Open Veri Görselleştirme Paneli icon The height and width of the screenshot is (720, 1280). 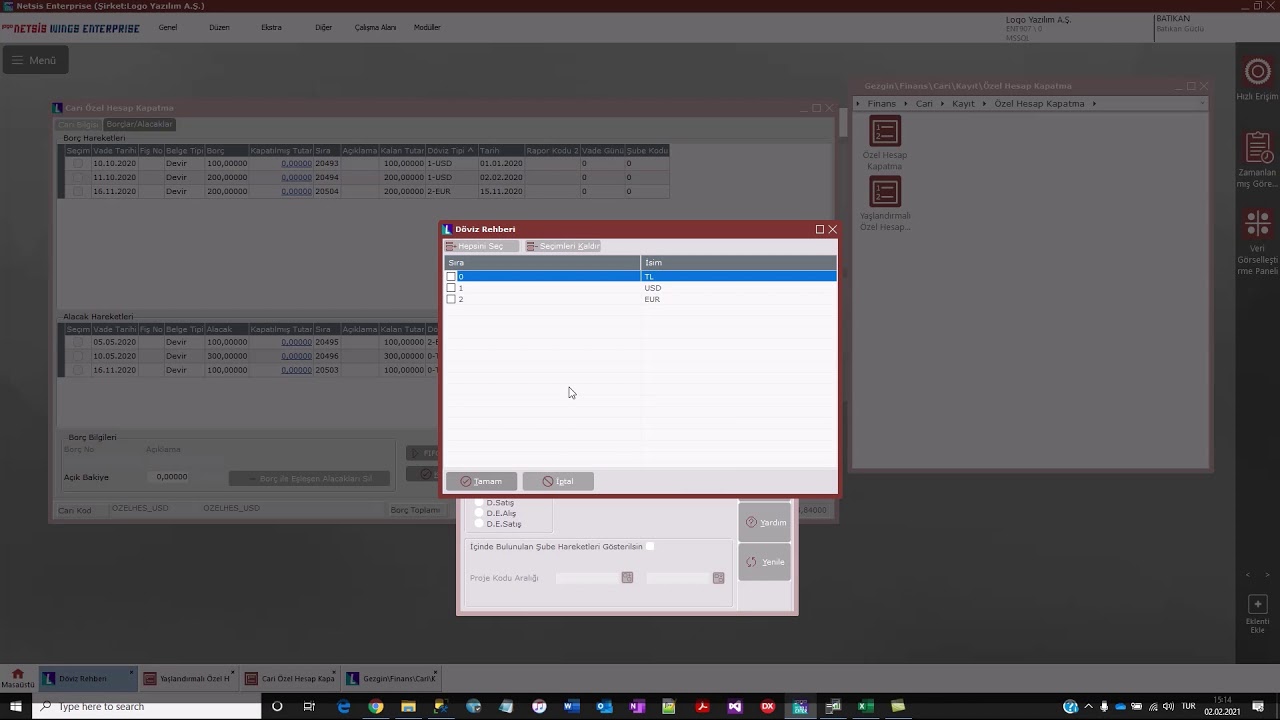click(x=1258, y=223)
